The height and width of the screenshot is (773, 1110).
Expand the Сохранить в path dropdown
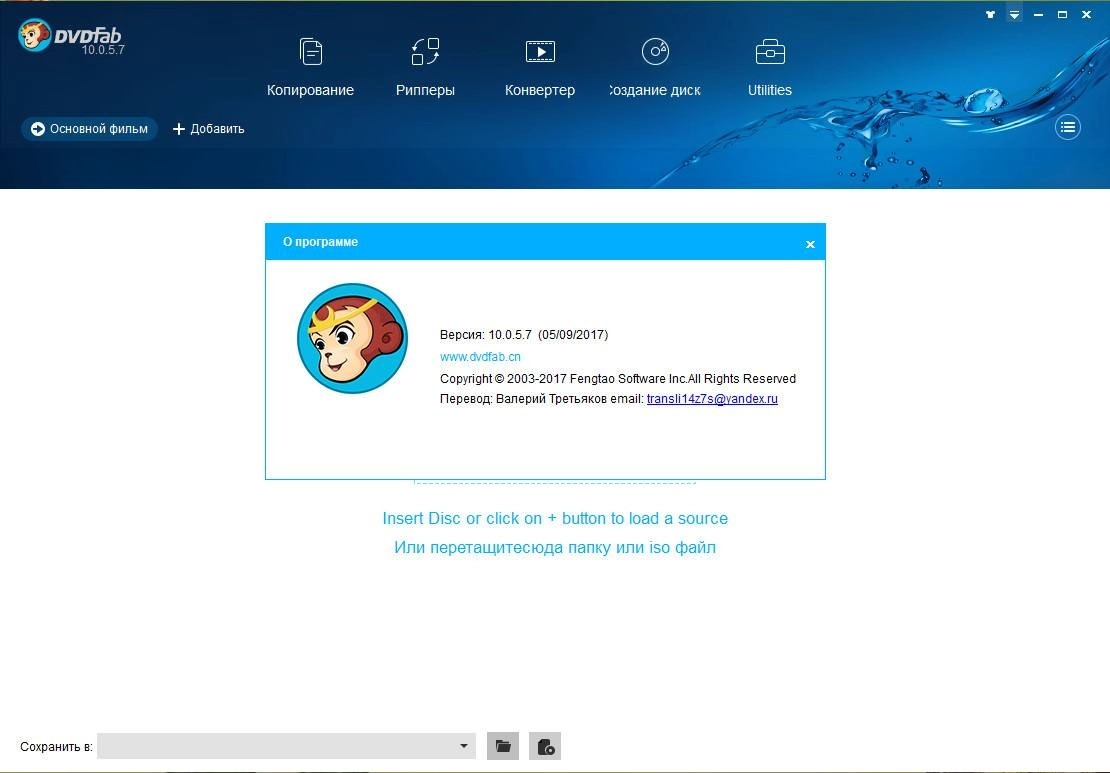[x=464, y=746]
